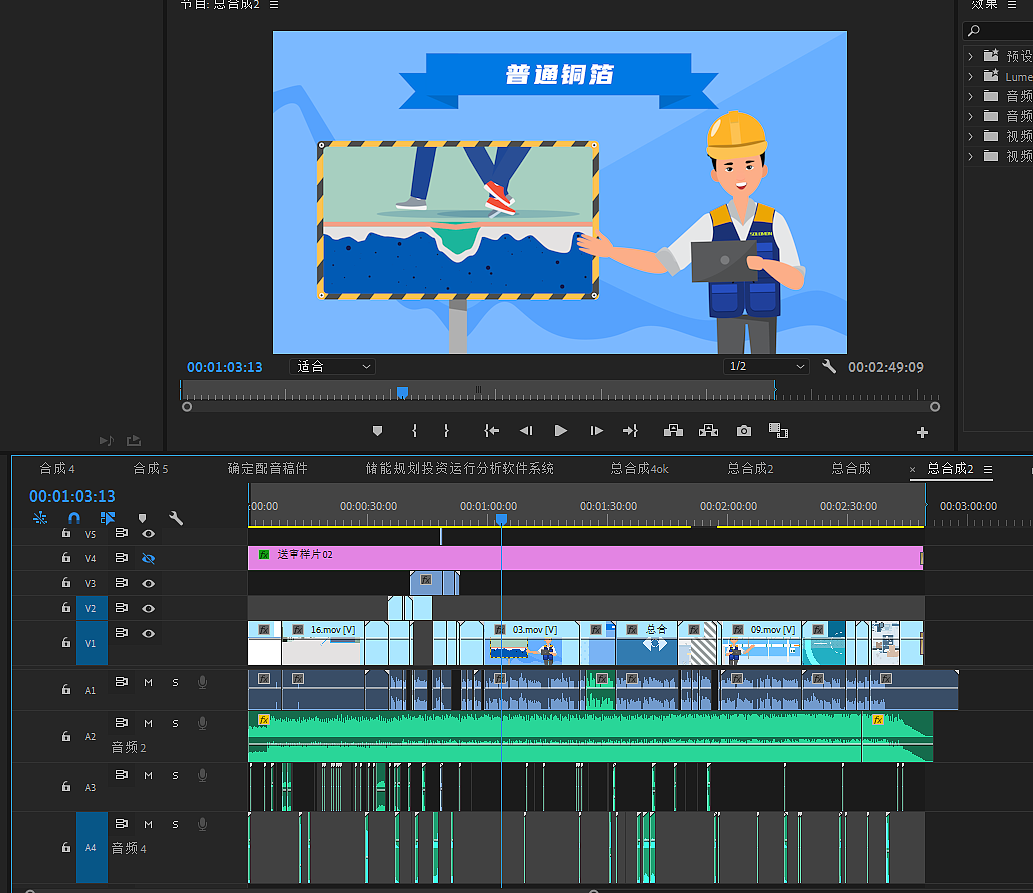Target the V2 track header
The height and width of the screenshot is (893, 1033).
click(x=91, y=608)
